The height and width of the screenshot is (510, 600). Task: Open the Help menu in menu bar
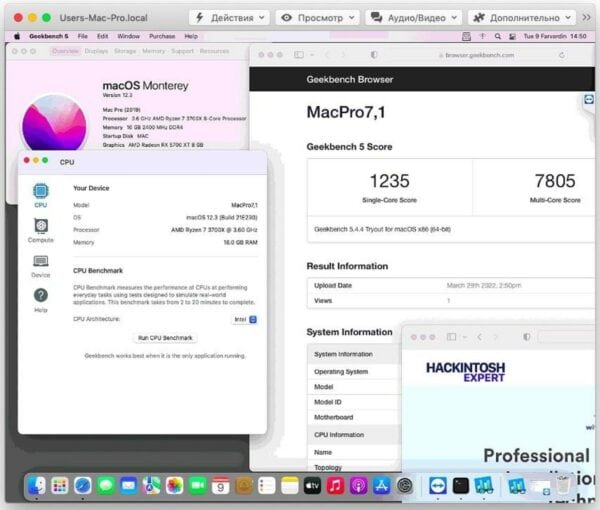191,36
